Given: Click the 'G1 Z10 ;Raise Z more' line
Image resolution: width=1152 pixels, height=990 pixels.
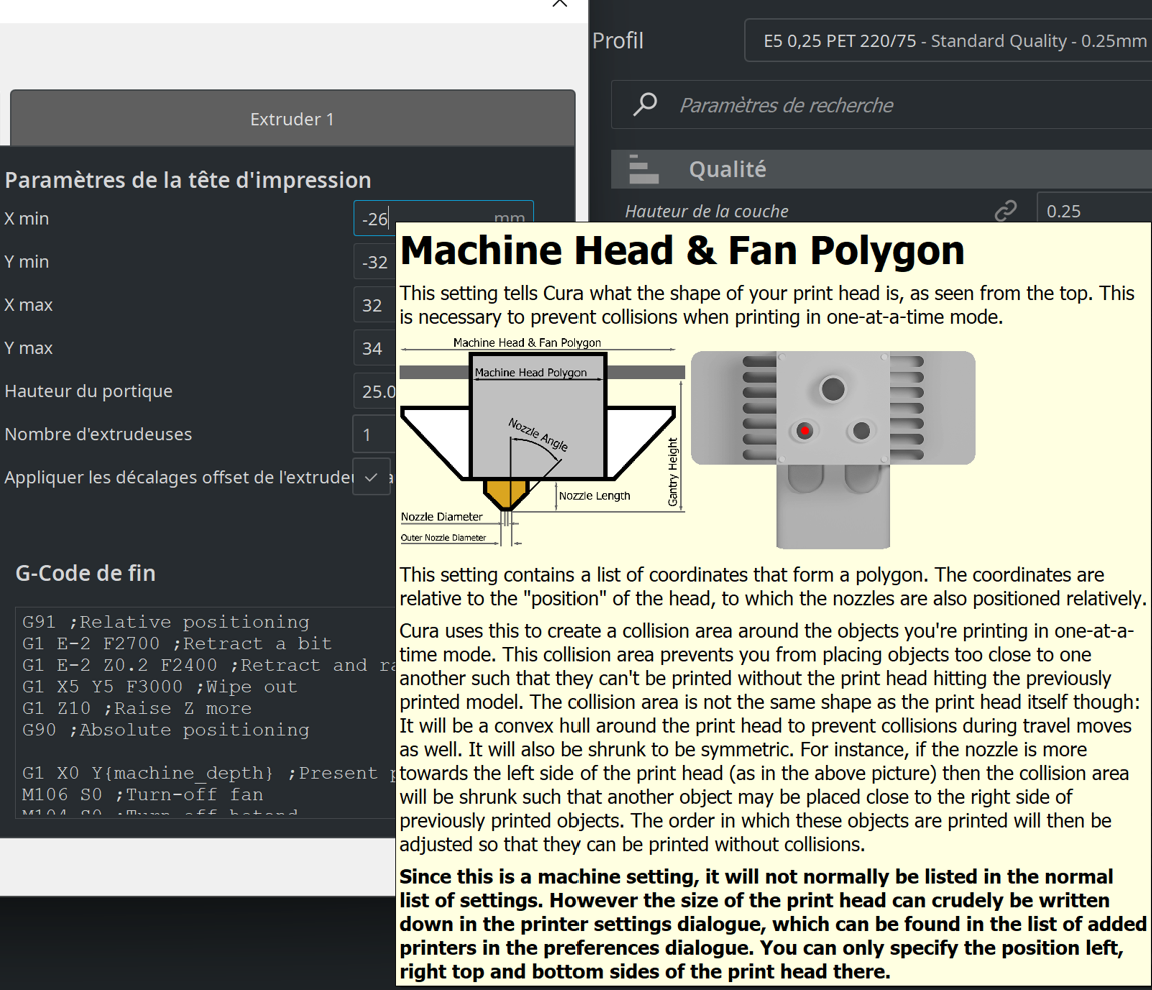Looking at the screenshot, I should (x=137, y=709).
